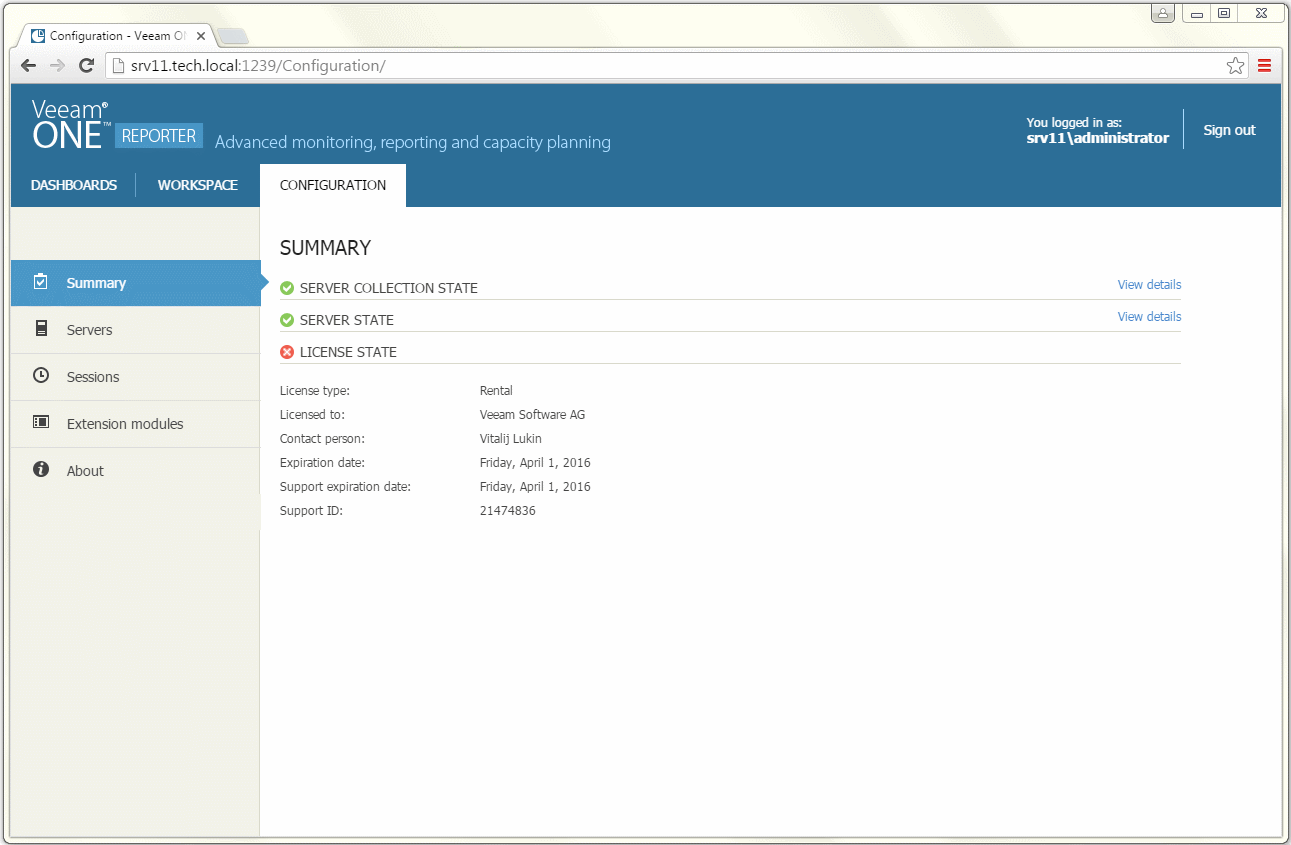
Task: Open Servers in the sidebar
Action: 135,330
